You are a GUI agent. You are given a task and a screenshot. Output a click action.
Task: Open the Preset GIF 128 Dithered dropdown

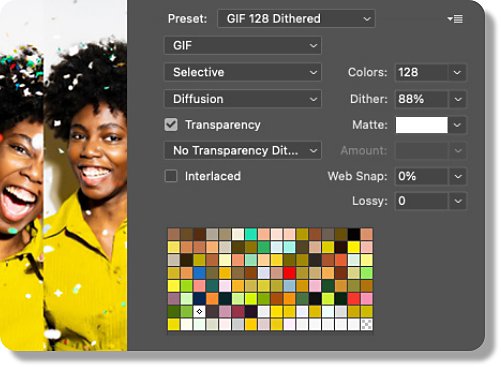coord(296,19)
